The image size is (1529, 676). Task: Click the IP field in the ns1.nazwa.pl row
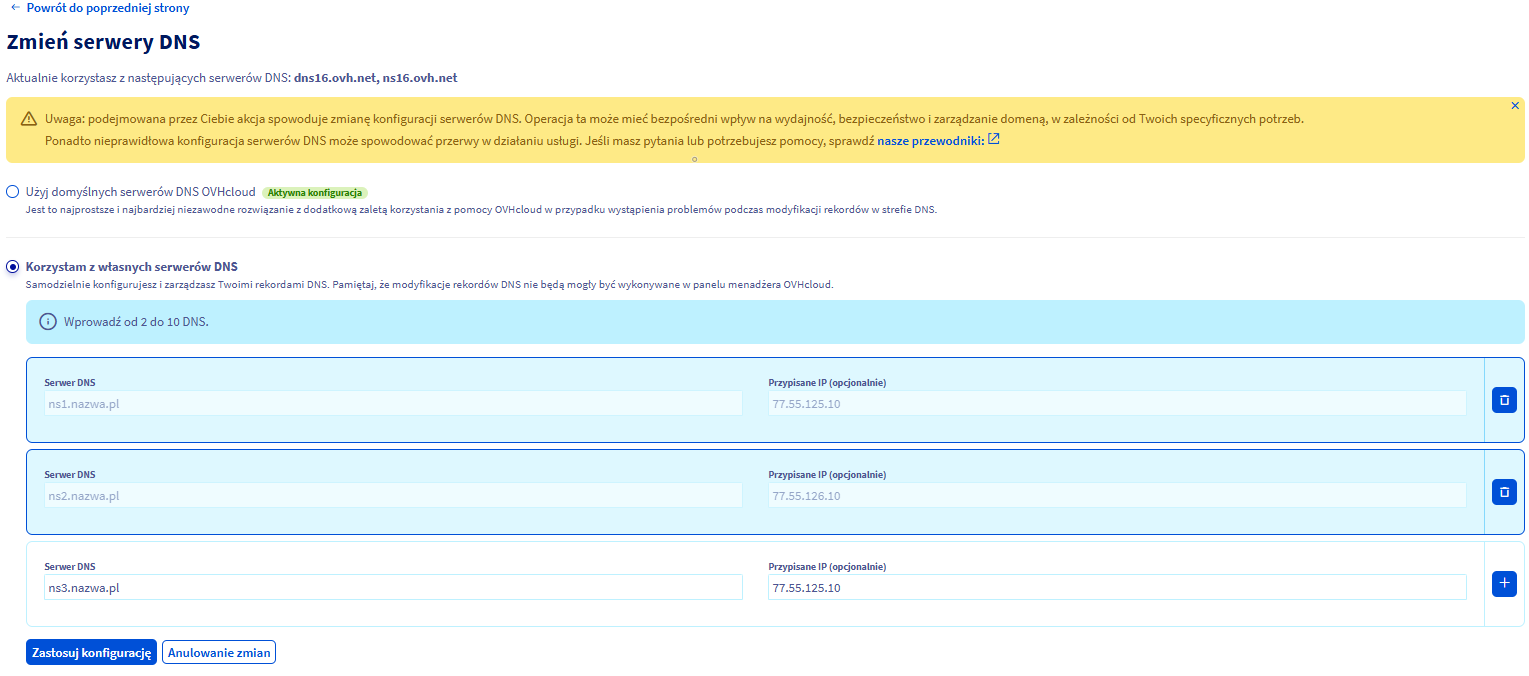coord(1116,404)
